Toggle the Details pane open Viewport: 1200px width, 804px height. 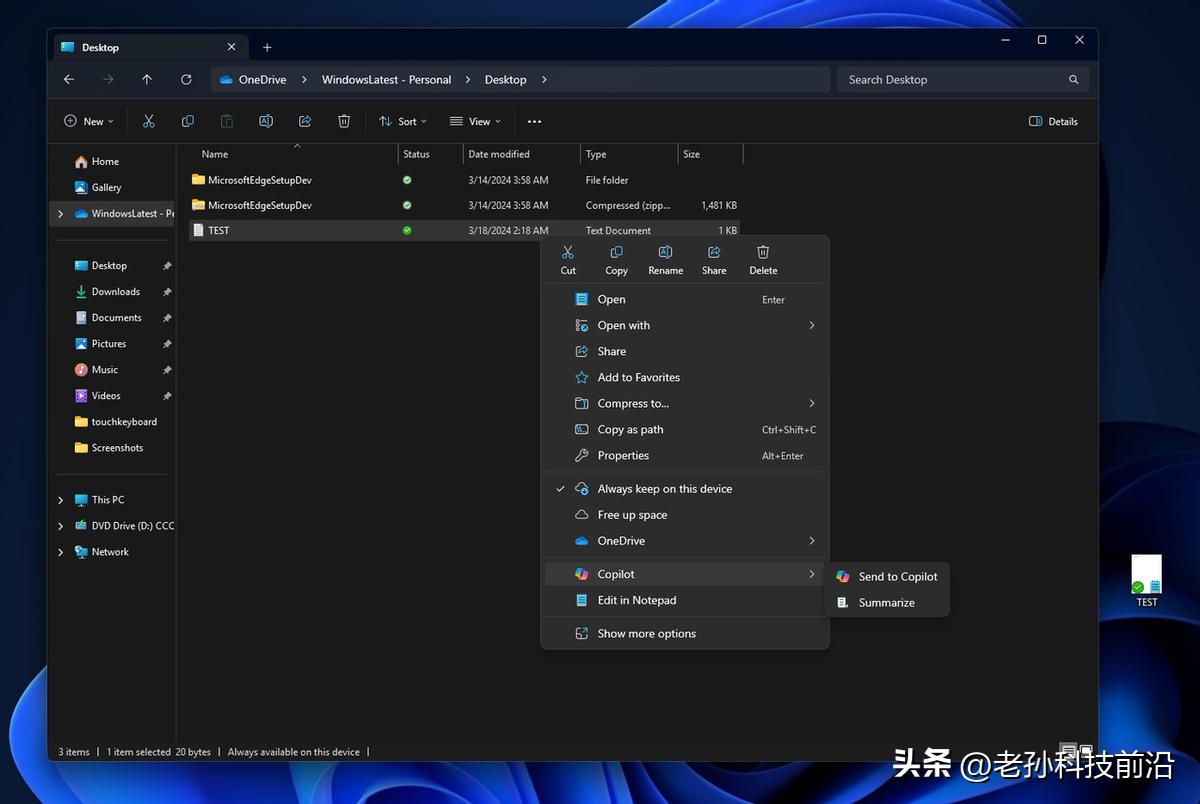click(x=1053, y=121)
